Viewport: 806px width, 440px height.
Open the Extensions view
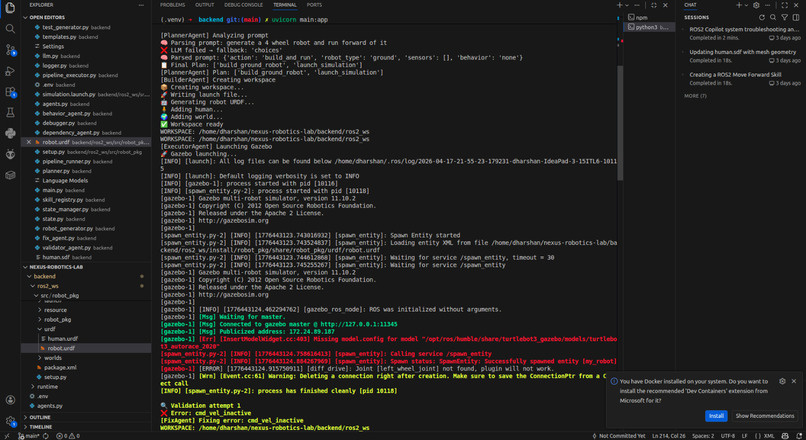10,92
